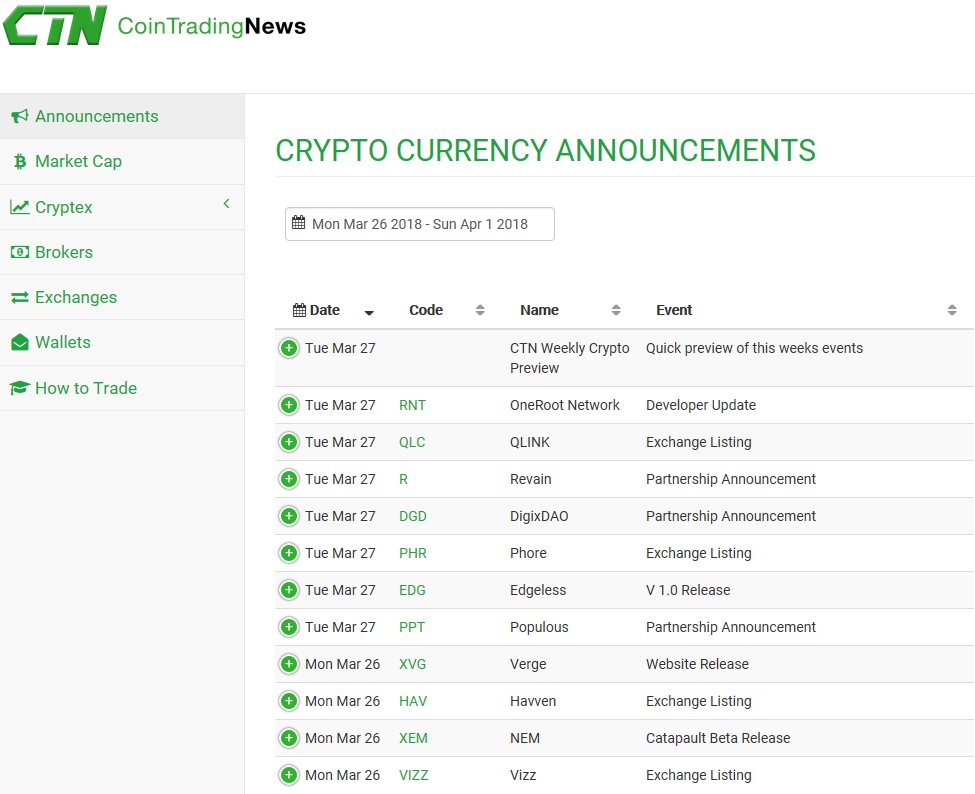Open the How to Trade menu item

pos(122,388)
